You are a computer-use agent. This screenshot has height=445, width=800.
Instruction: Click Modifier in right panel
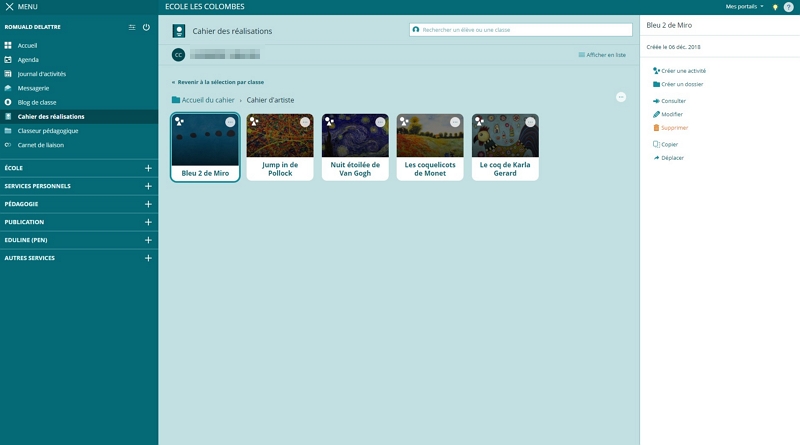tap(668, 114)
